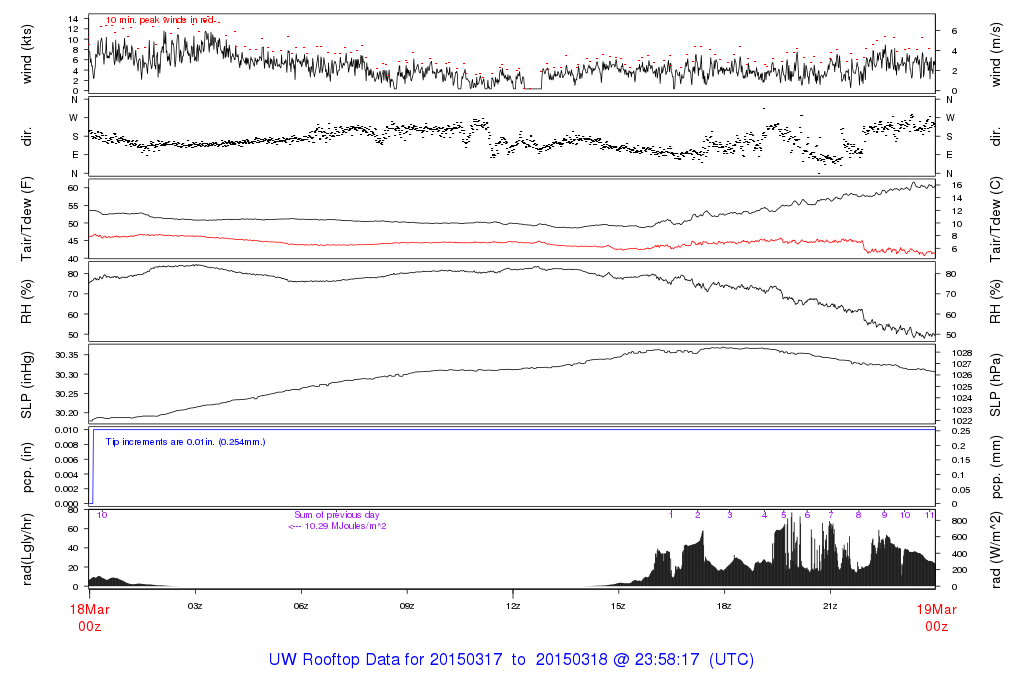Click the 03z time axis tick label

pos(195,606)
